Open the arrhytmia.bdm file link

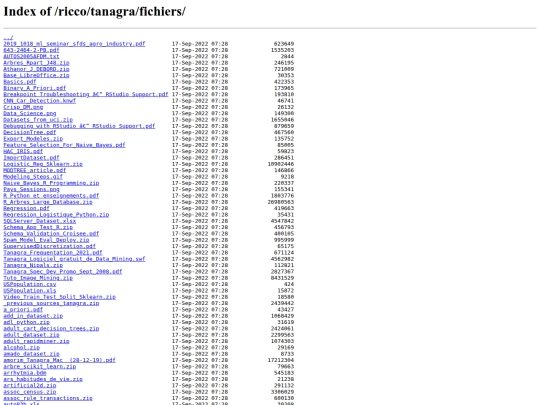coord(25,373)
